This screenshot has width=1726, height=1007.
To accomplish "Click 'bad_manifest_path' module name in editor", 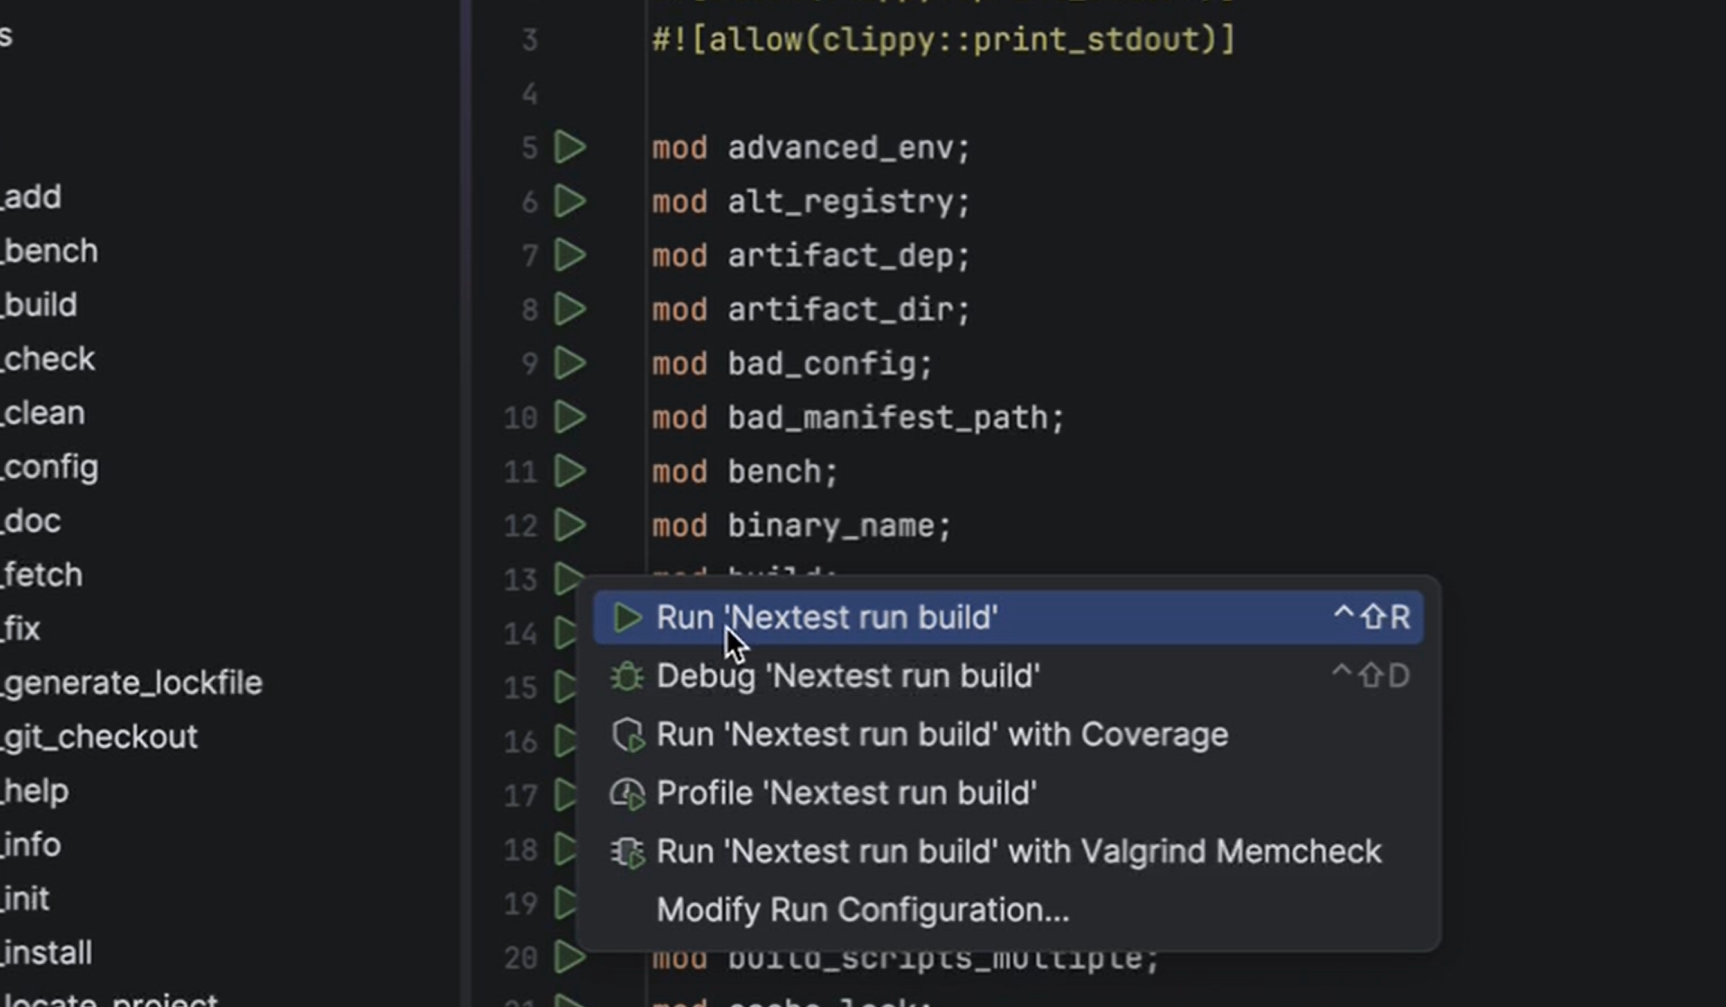I will [887, 418].
